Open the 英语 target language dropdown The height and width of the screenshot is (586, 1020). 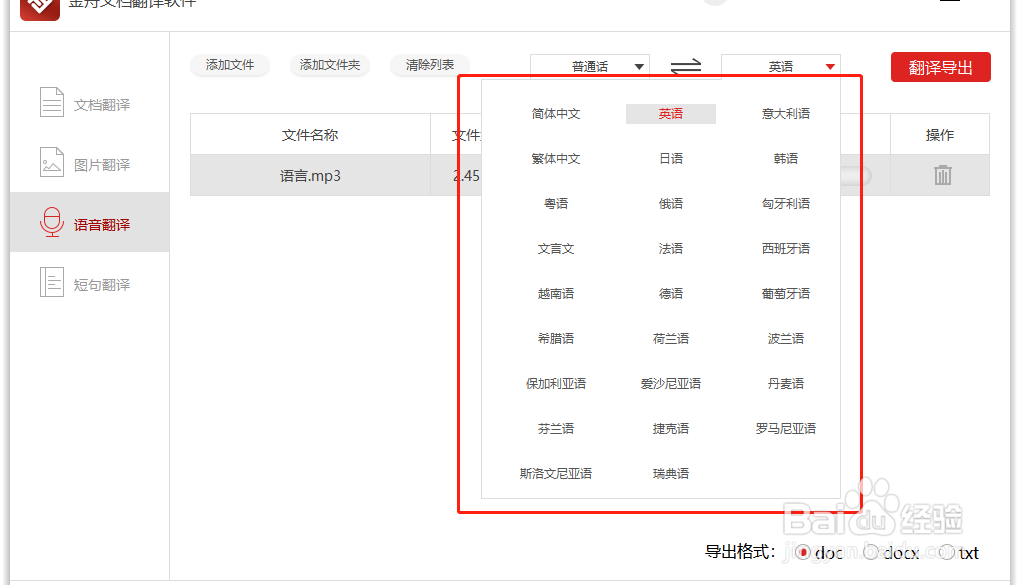click(781, 65)
